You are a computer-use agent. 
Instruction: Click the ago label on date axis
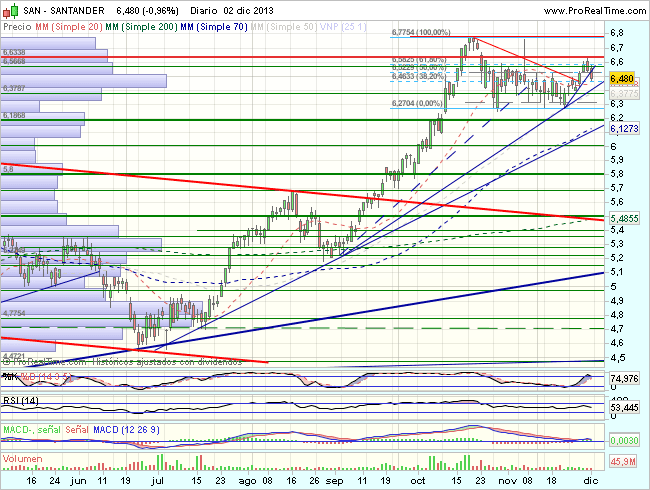pos(247,481)
